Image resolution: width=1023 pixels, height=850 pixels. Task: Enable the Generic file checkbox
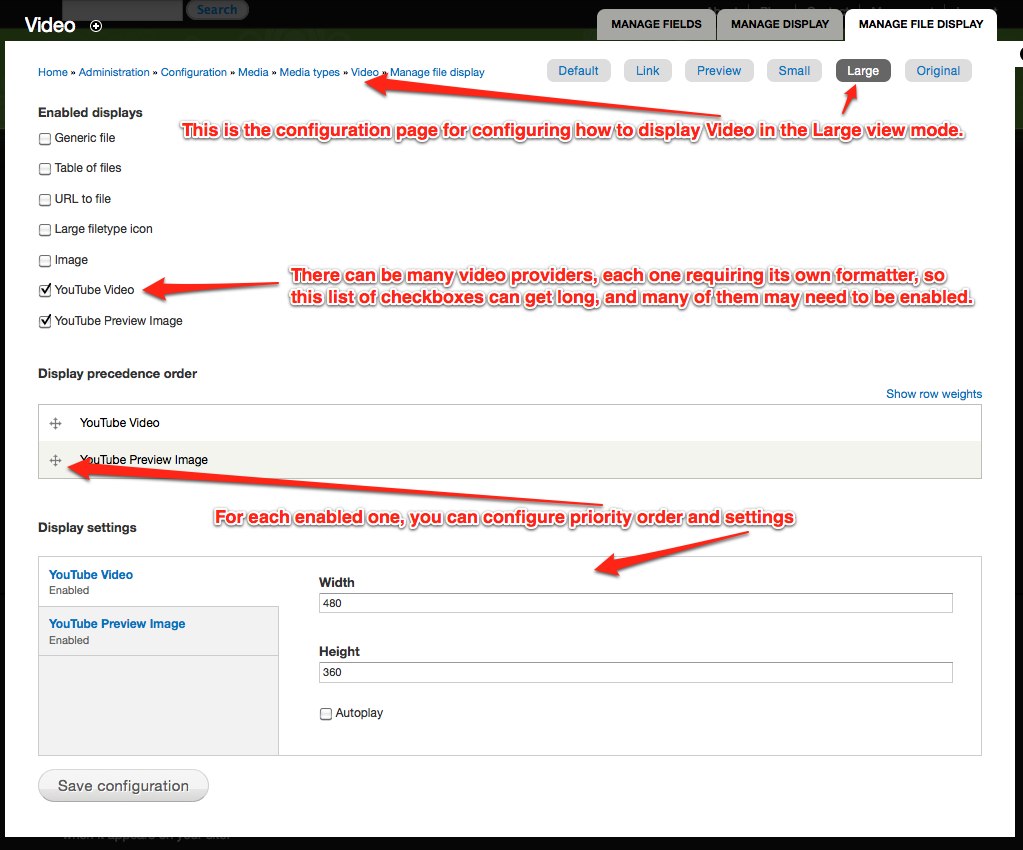45,139
